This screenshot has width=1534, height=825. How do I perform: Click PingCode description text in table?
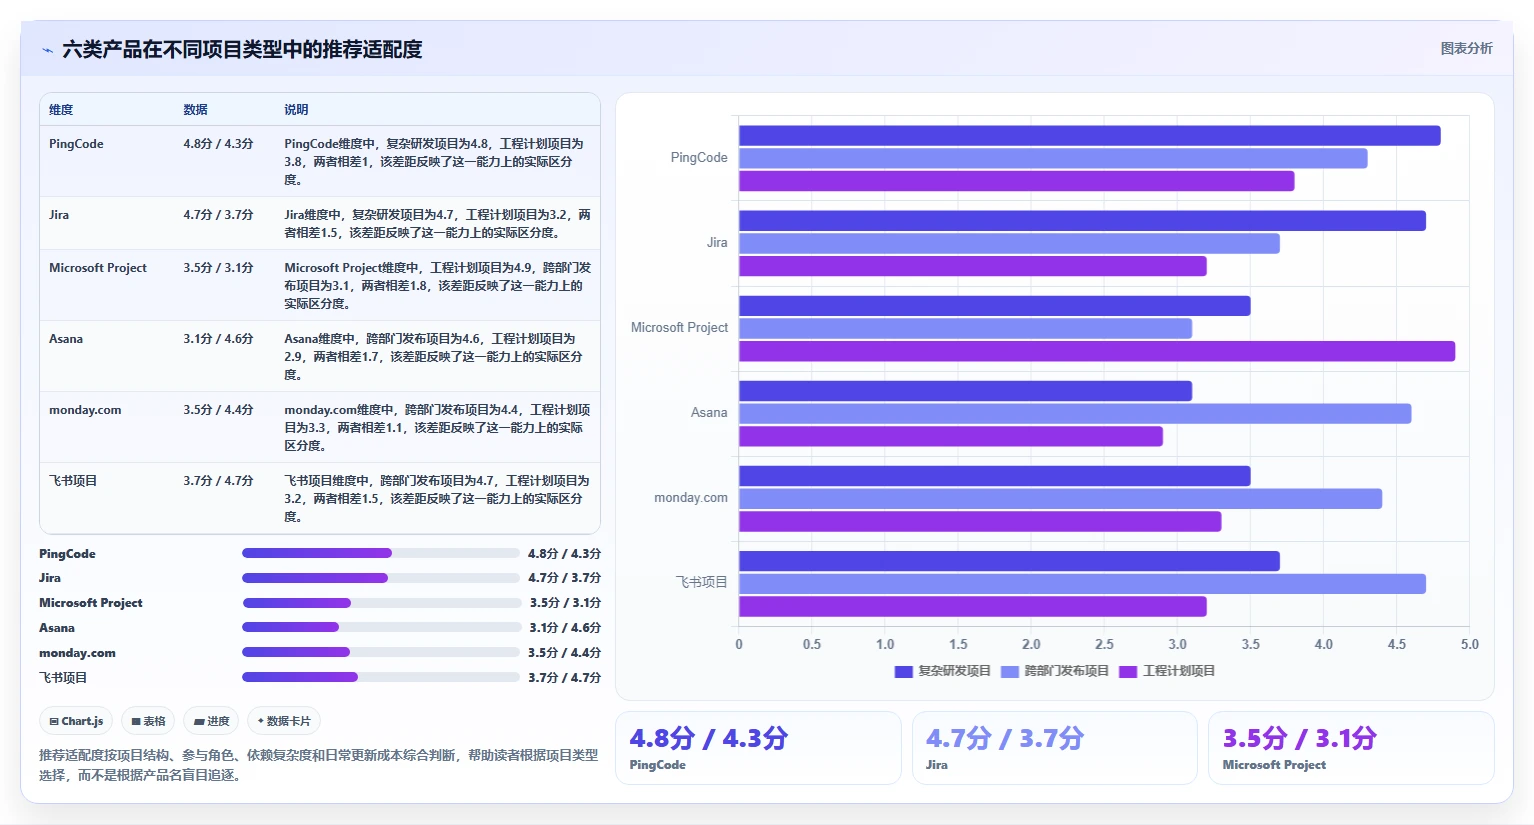point(434,162)
